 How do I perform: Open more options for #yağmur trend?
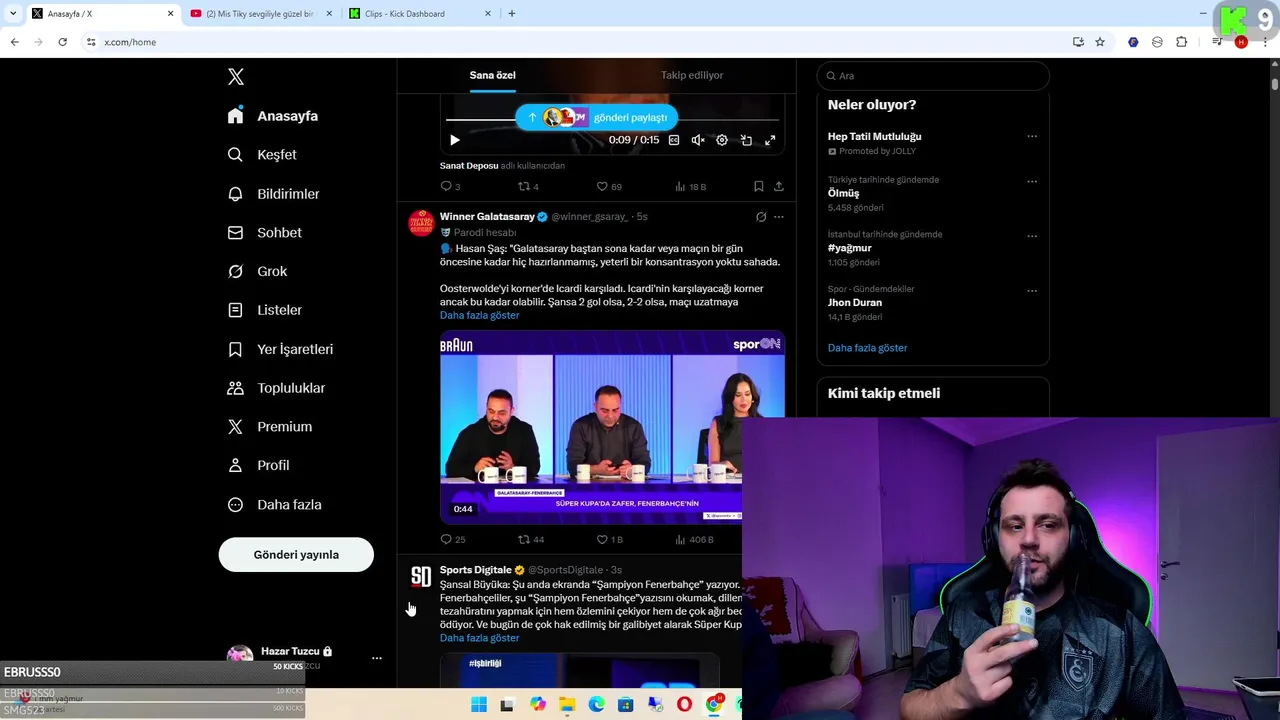[1032, 237]
